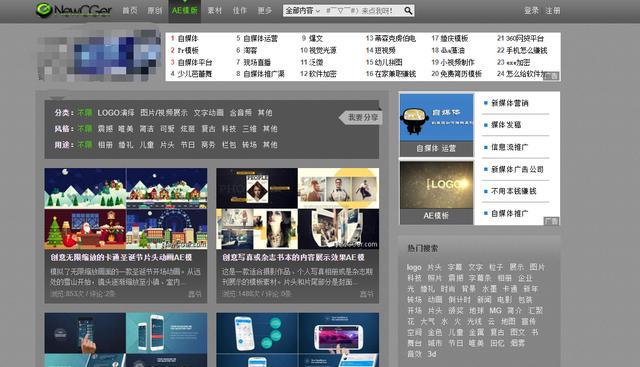Click the 我要分享 share button
Image resolution: width=640 pixels, height=367 pixels.
[x=361, y=118]
